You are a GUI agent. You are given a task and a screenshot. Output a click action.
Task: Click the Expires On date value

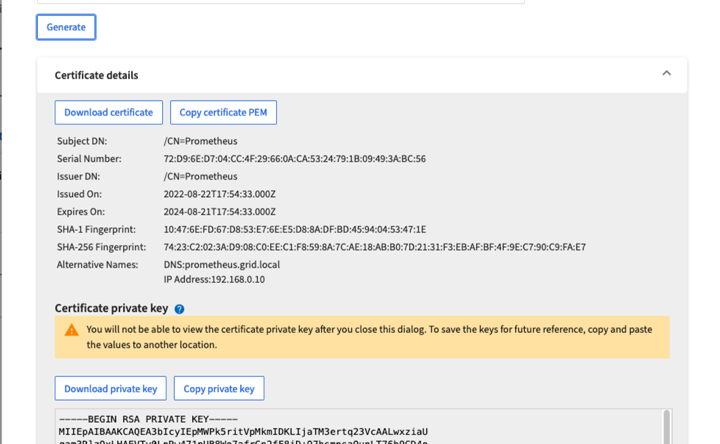tap(219, 212)
